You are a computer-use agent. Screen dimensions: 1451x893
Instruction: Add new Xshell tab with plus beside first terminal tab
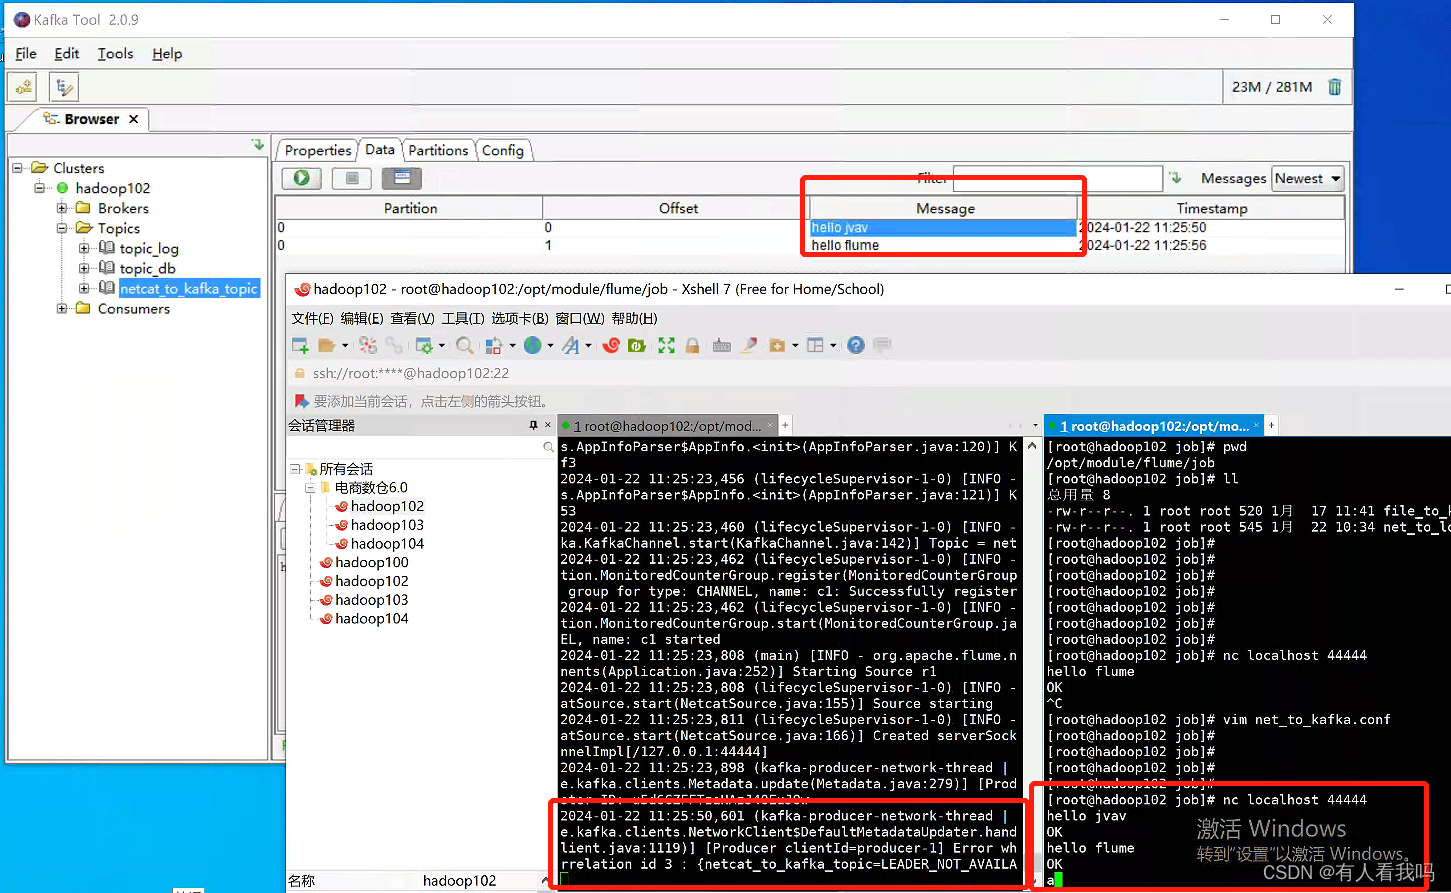(786, 425)
